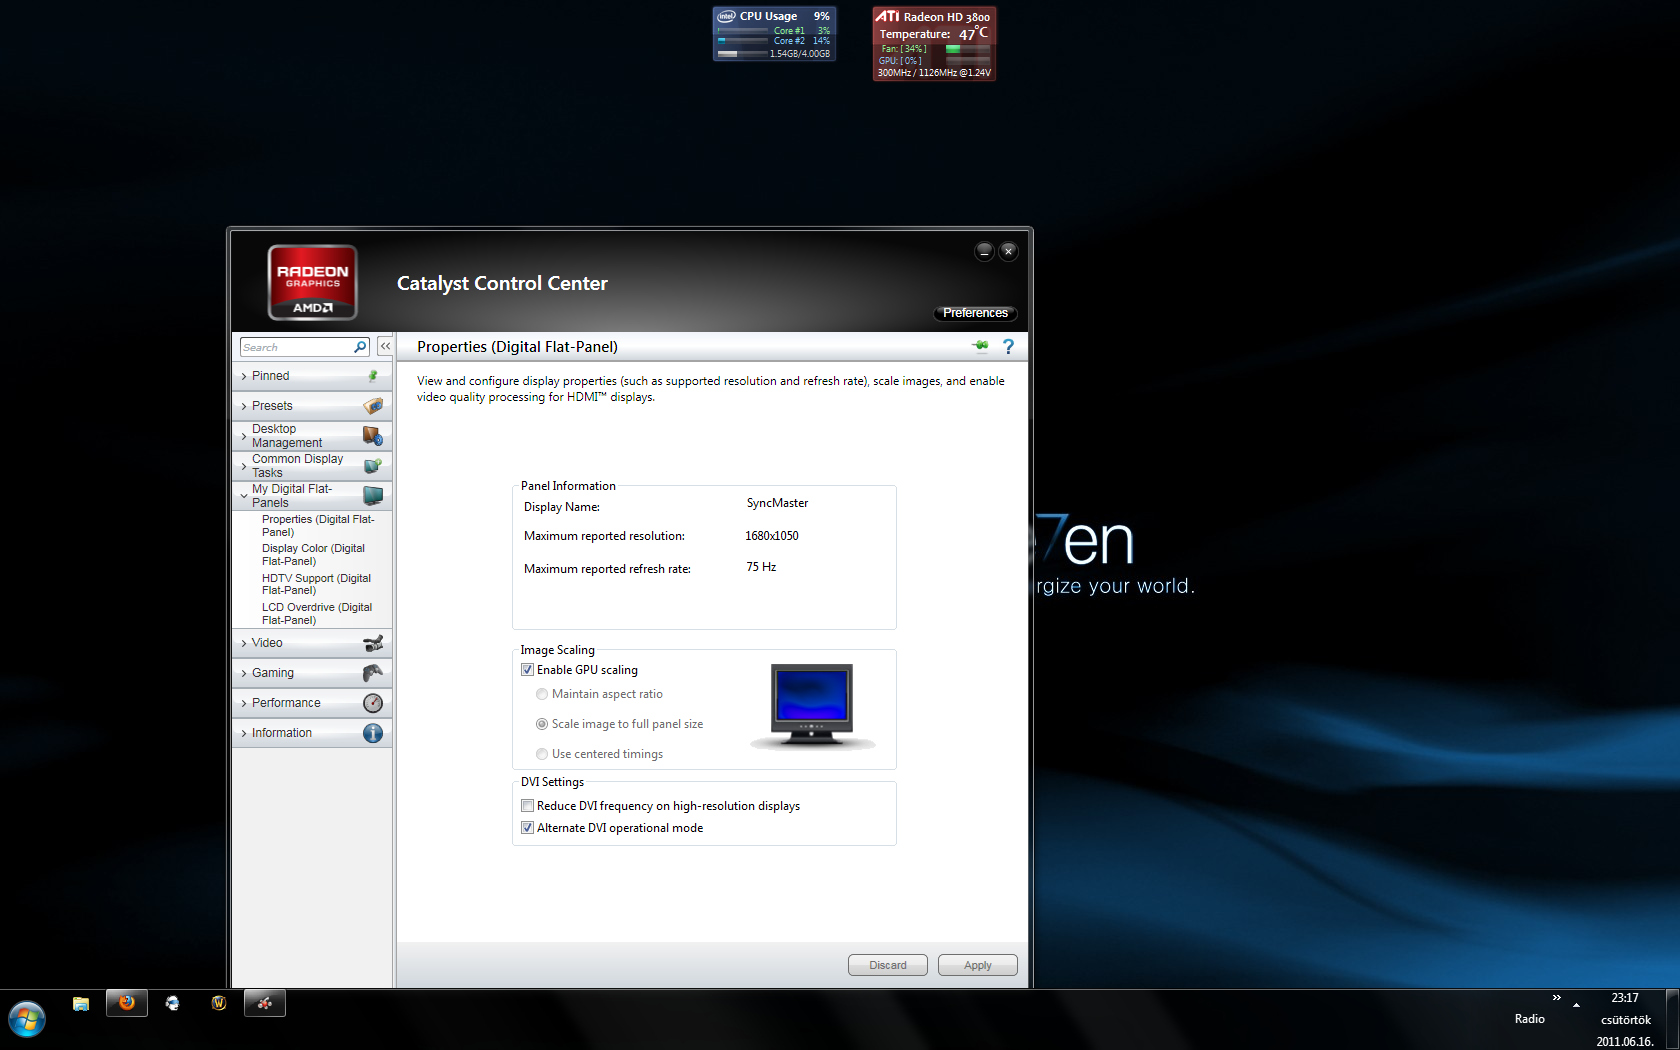Click the Apply button
1680x1050 pixels.
[978, 965]
